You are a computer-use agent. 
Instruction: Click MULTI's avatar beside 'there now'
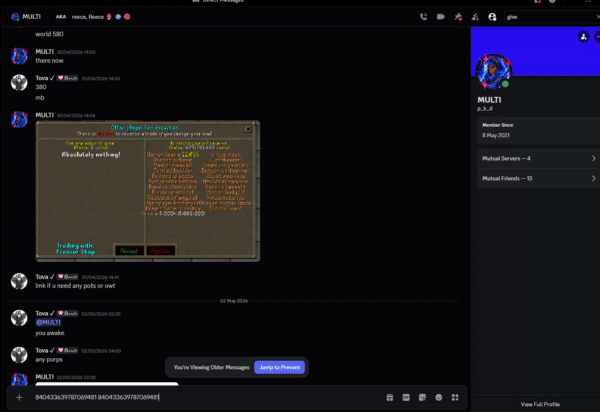[19, 56]
